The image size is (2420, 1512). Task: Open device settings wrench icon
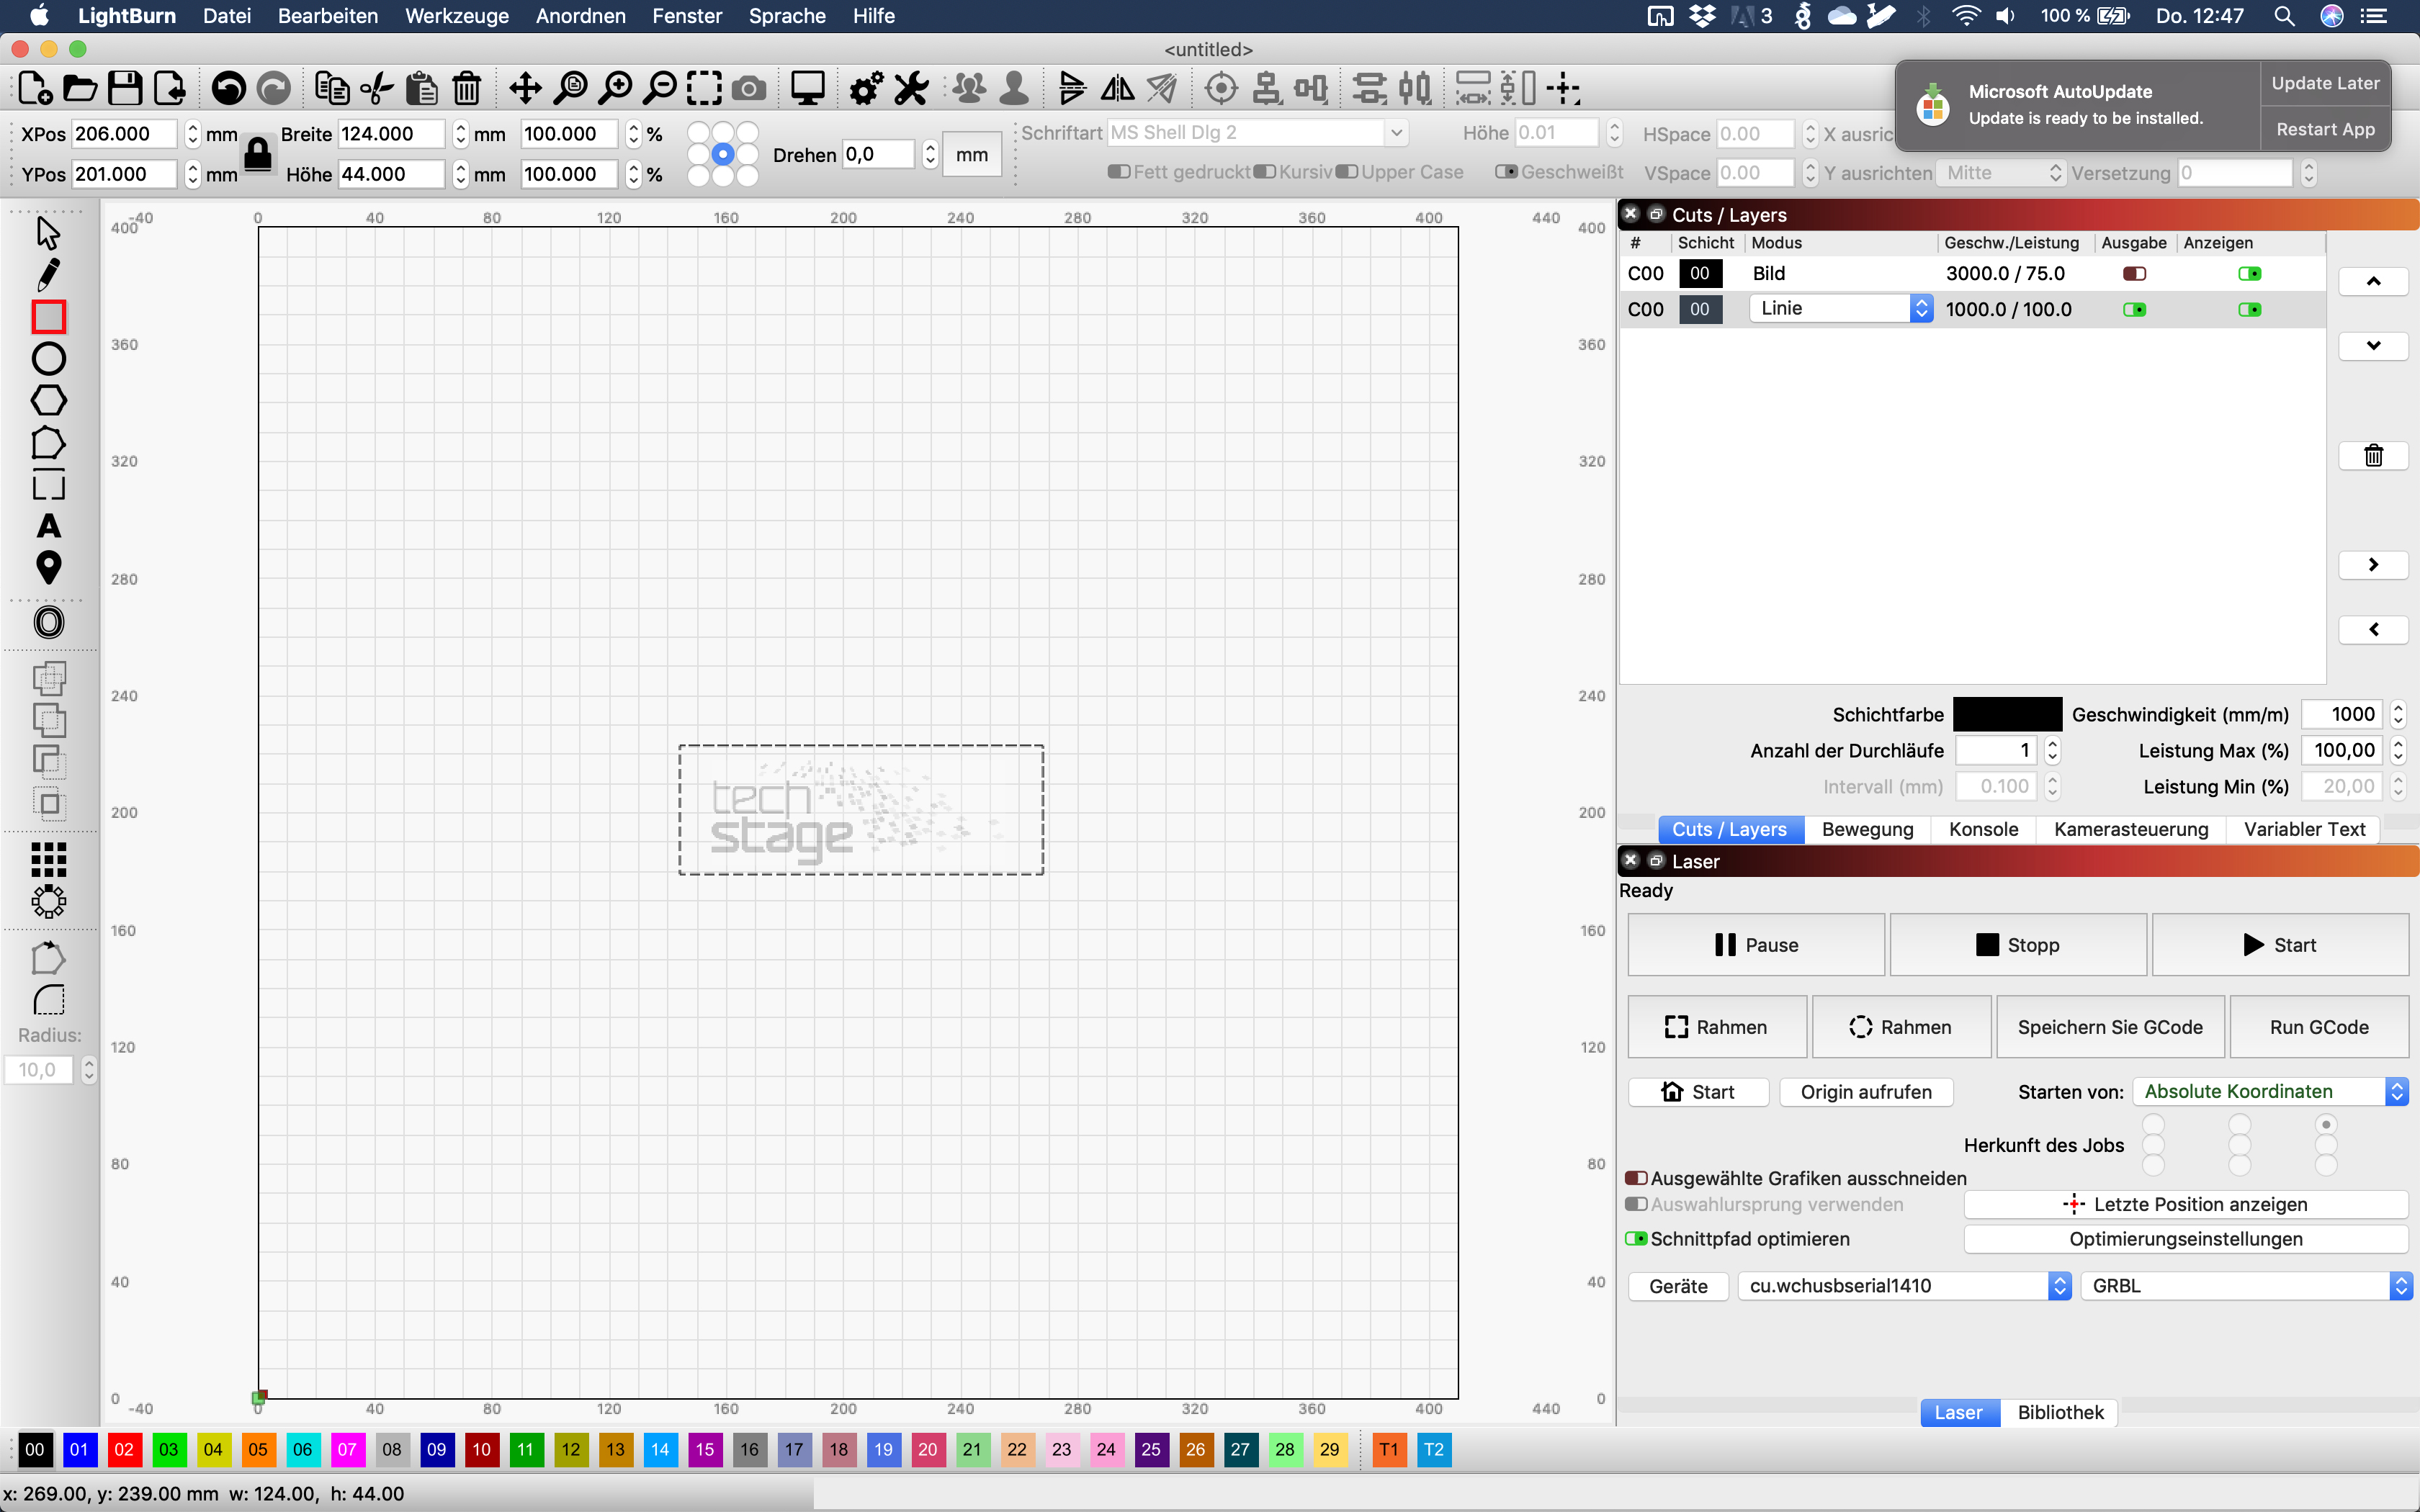[x=911, y=89]
